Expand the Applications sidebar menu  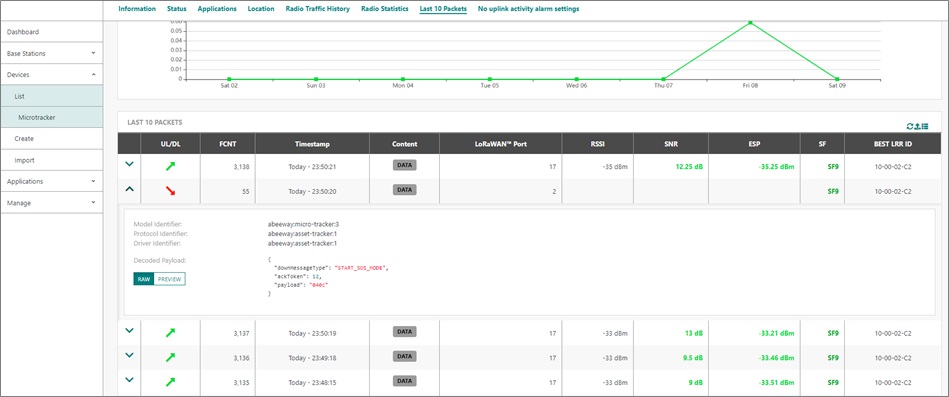(x=51, y=182)
